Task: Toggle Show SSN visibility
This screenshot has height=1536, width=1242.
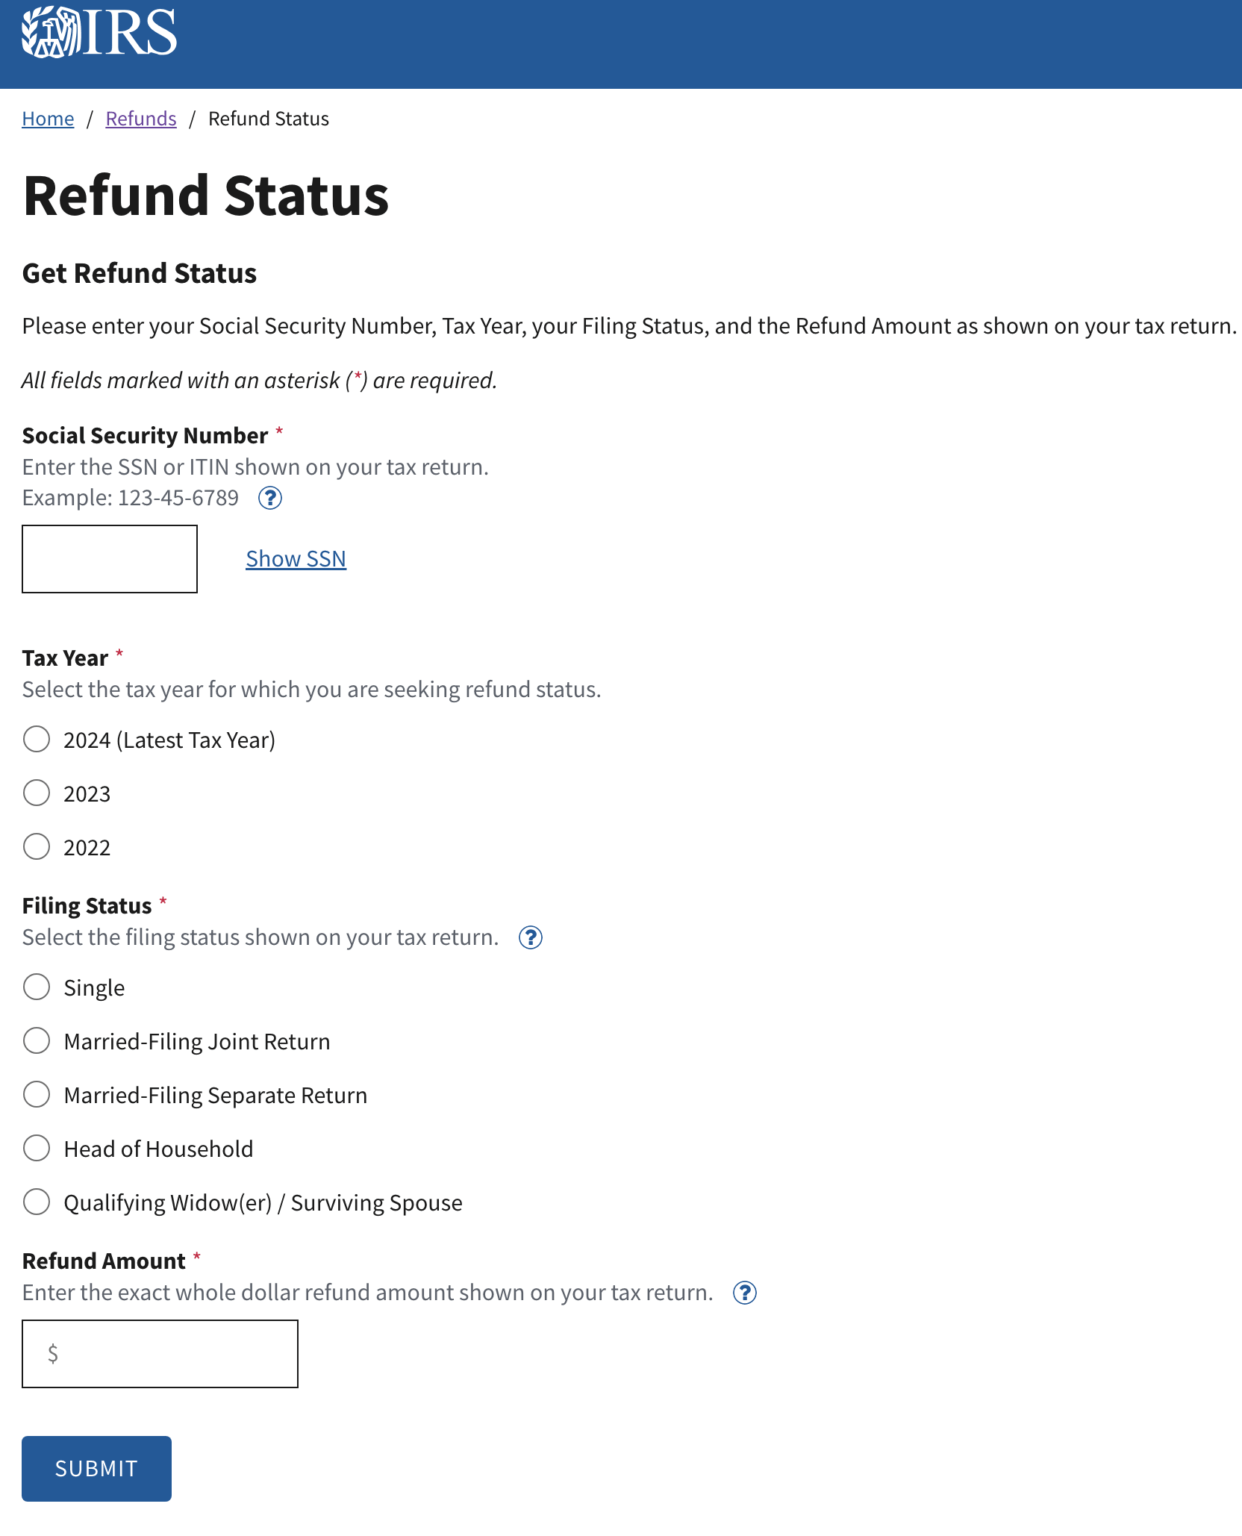Action: (x=295, y=558)
